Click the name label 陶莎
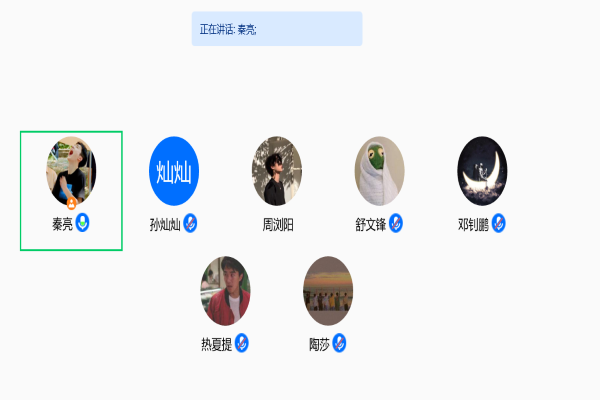Viewport: 600px width, 400px height. [x=320, y=344]
